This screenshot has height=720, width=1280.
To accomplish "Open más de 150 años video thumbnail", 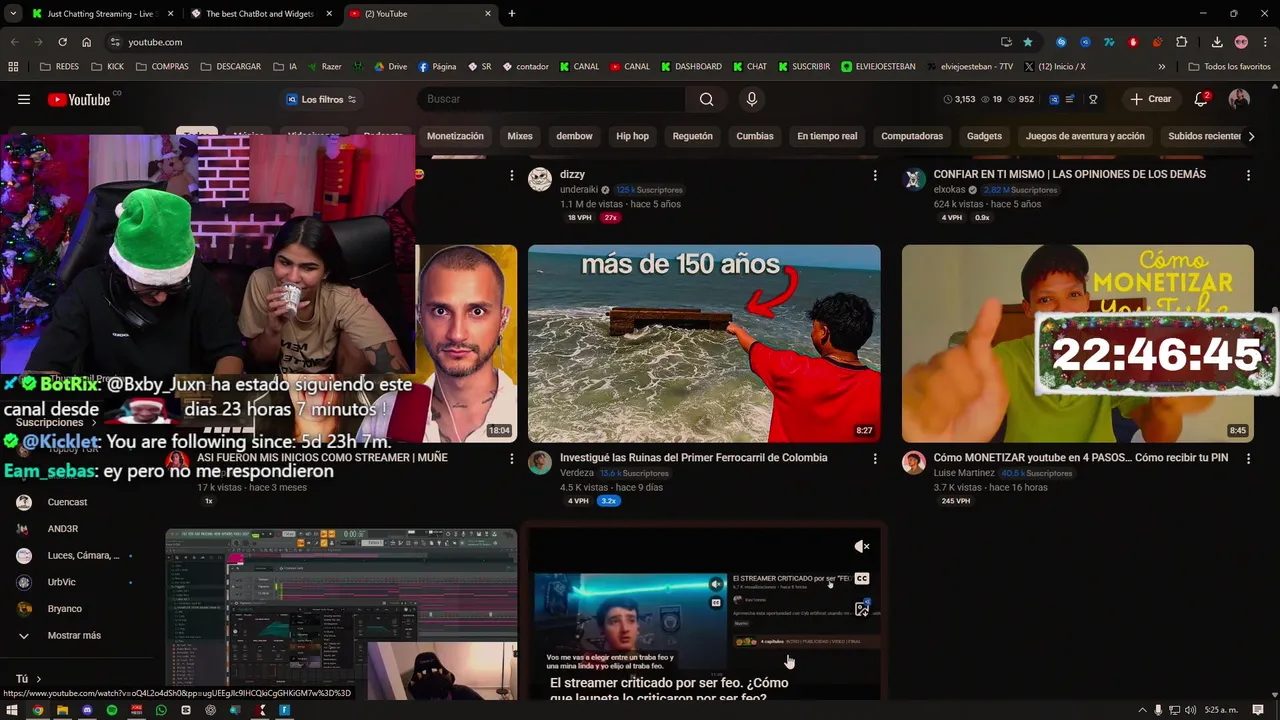I will [704, 343].
